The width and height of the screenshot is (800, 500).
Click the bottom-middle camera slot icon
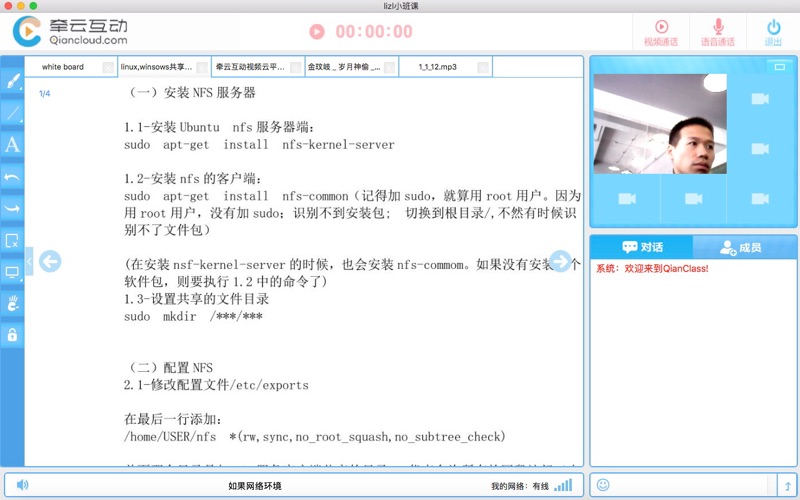(693, 198)
